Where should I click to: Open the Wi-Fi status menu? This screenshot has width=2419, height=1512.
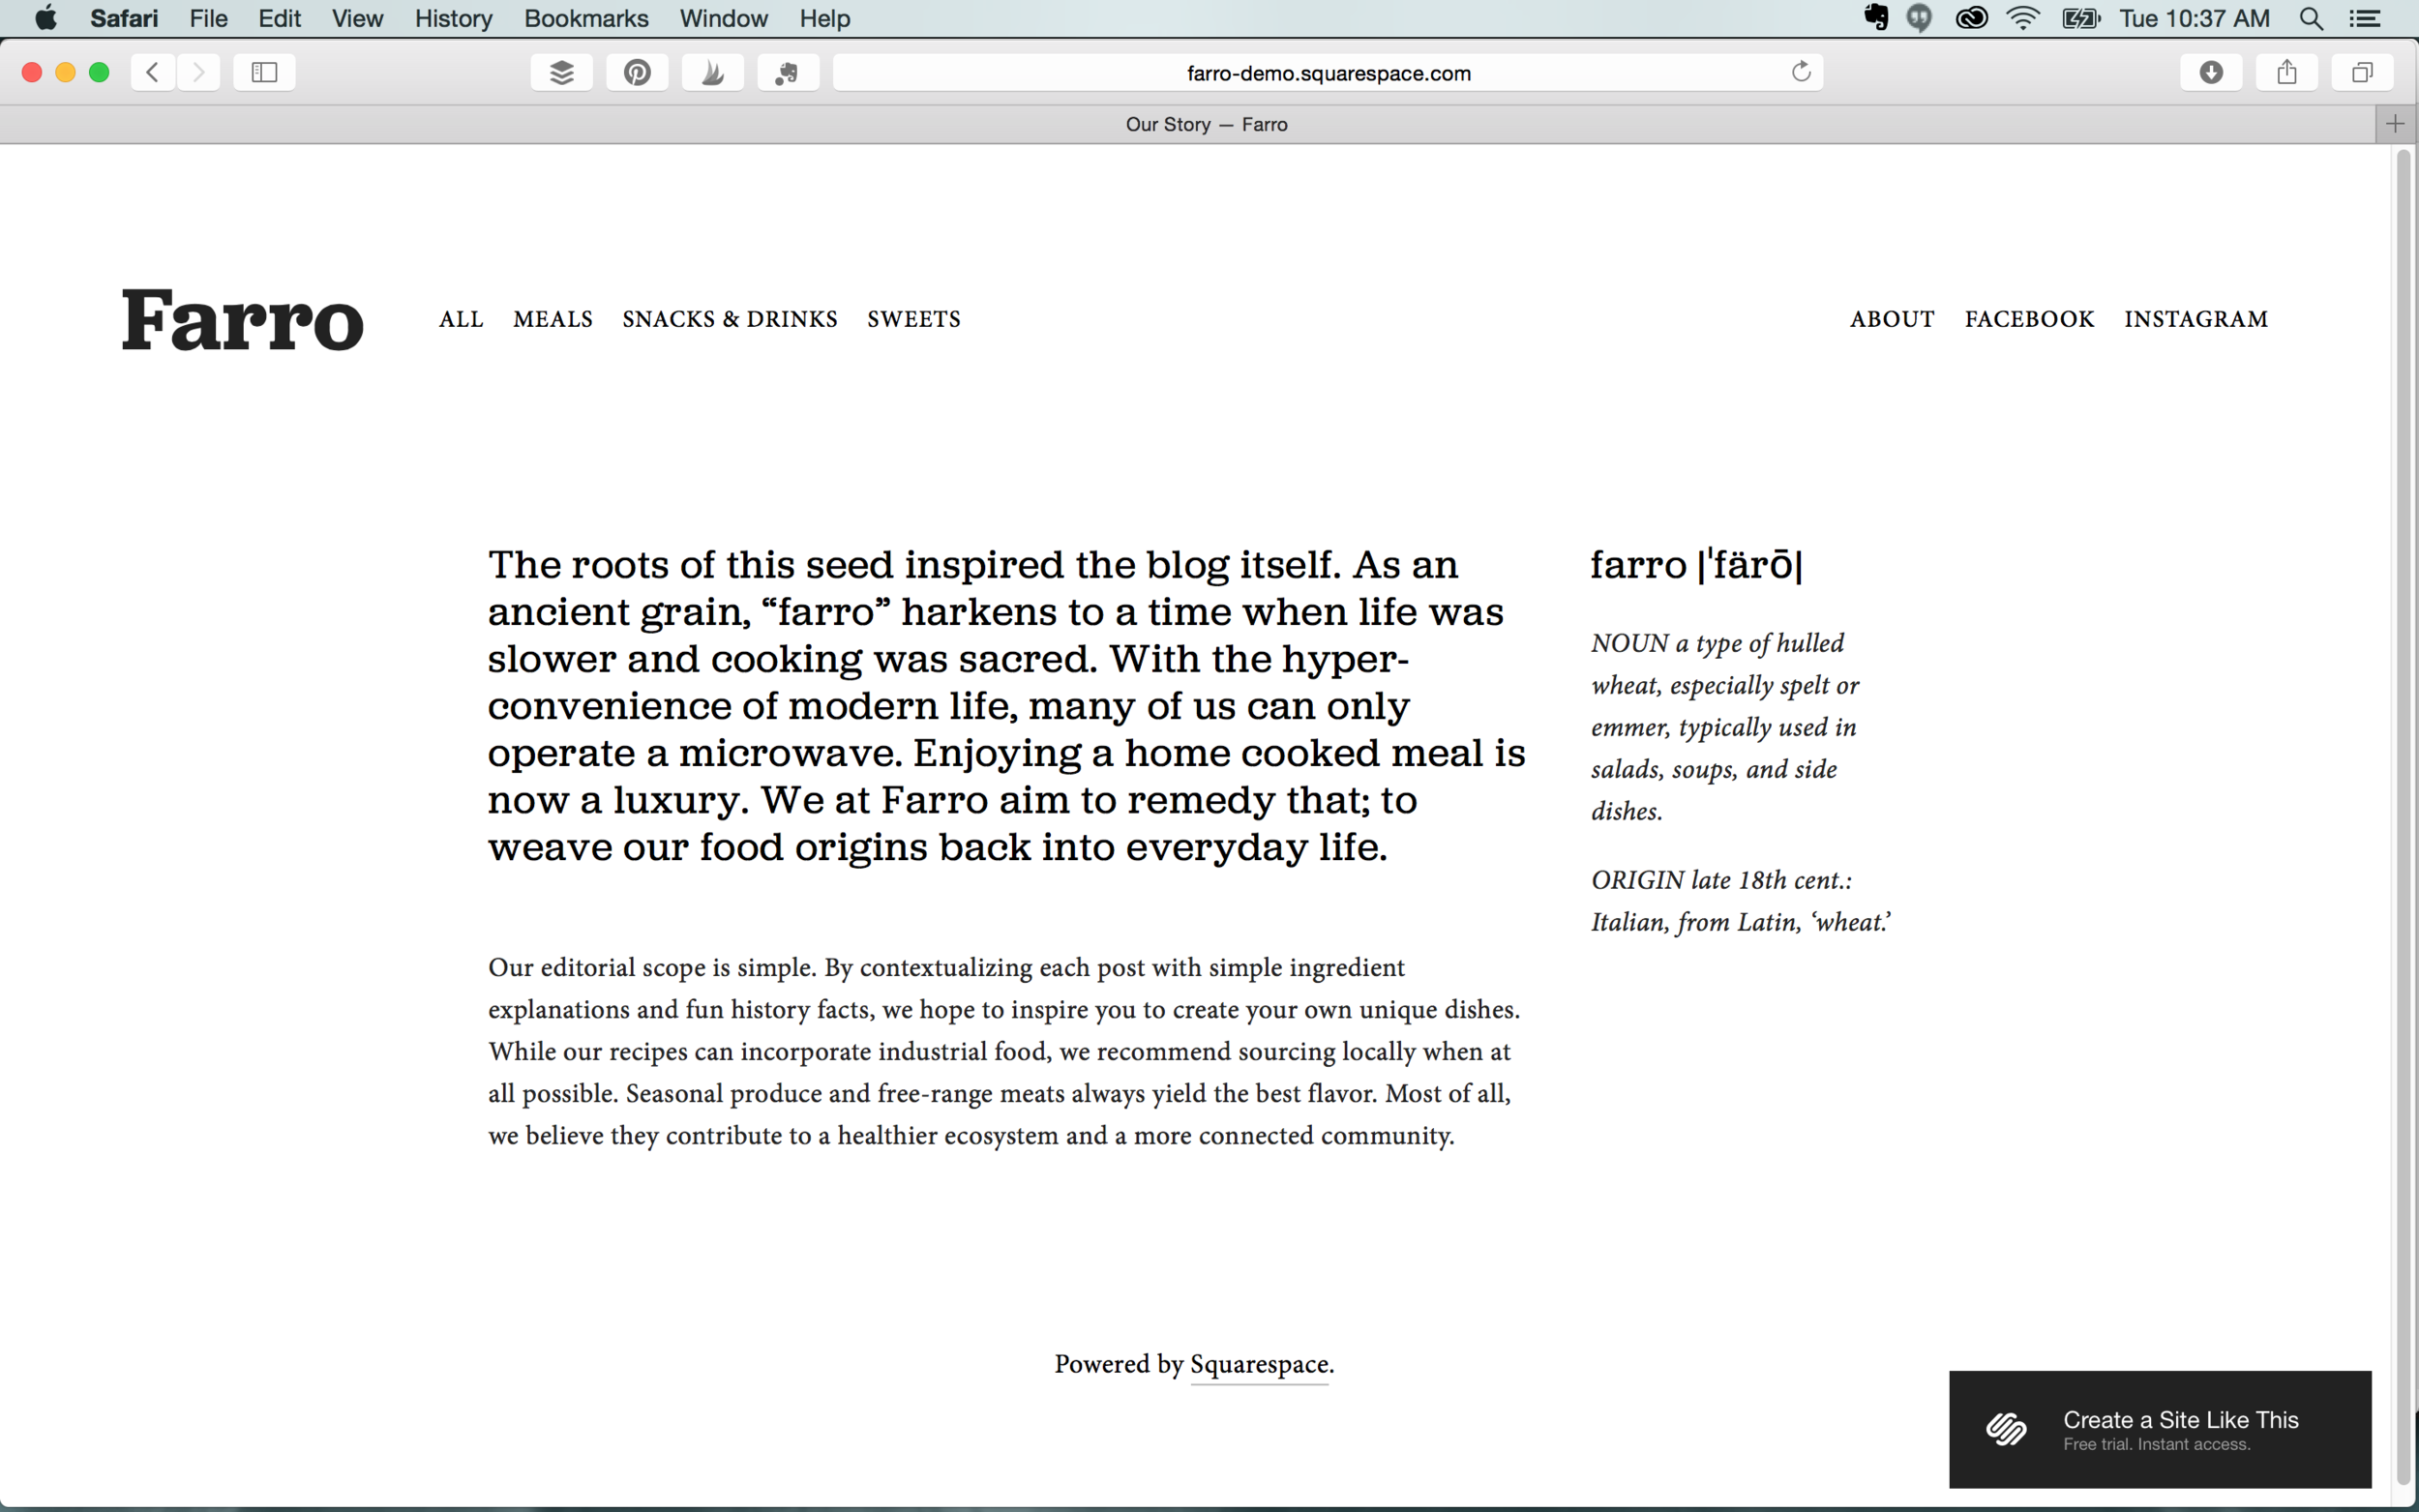tap(2023, 18)
